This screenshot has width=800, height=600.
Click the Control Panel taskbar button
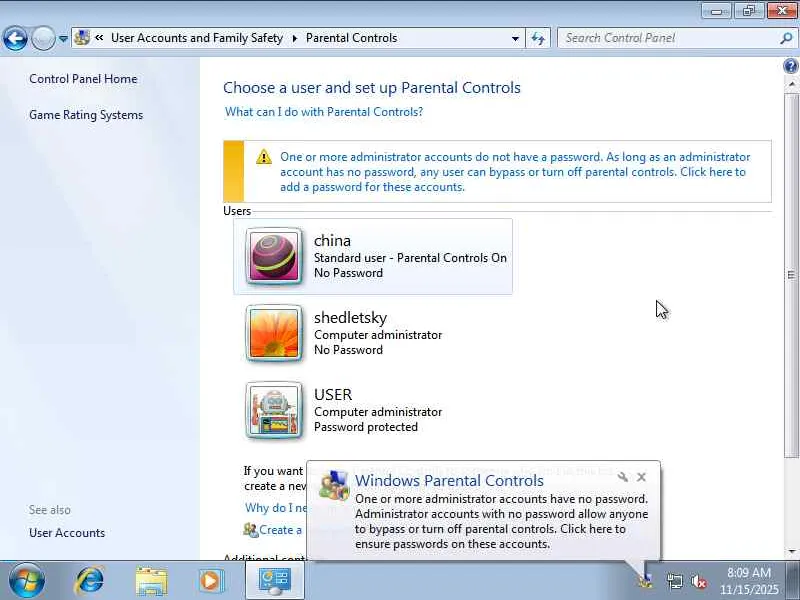(275, 581)
